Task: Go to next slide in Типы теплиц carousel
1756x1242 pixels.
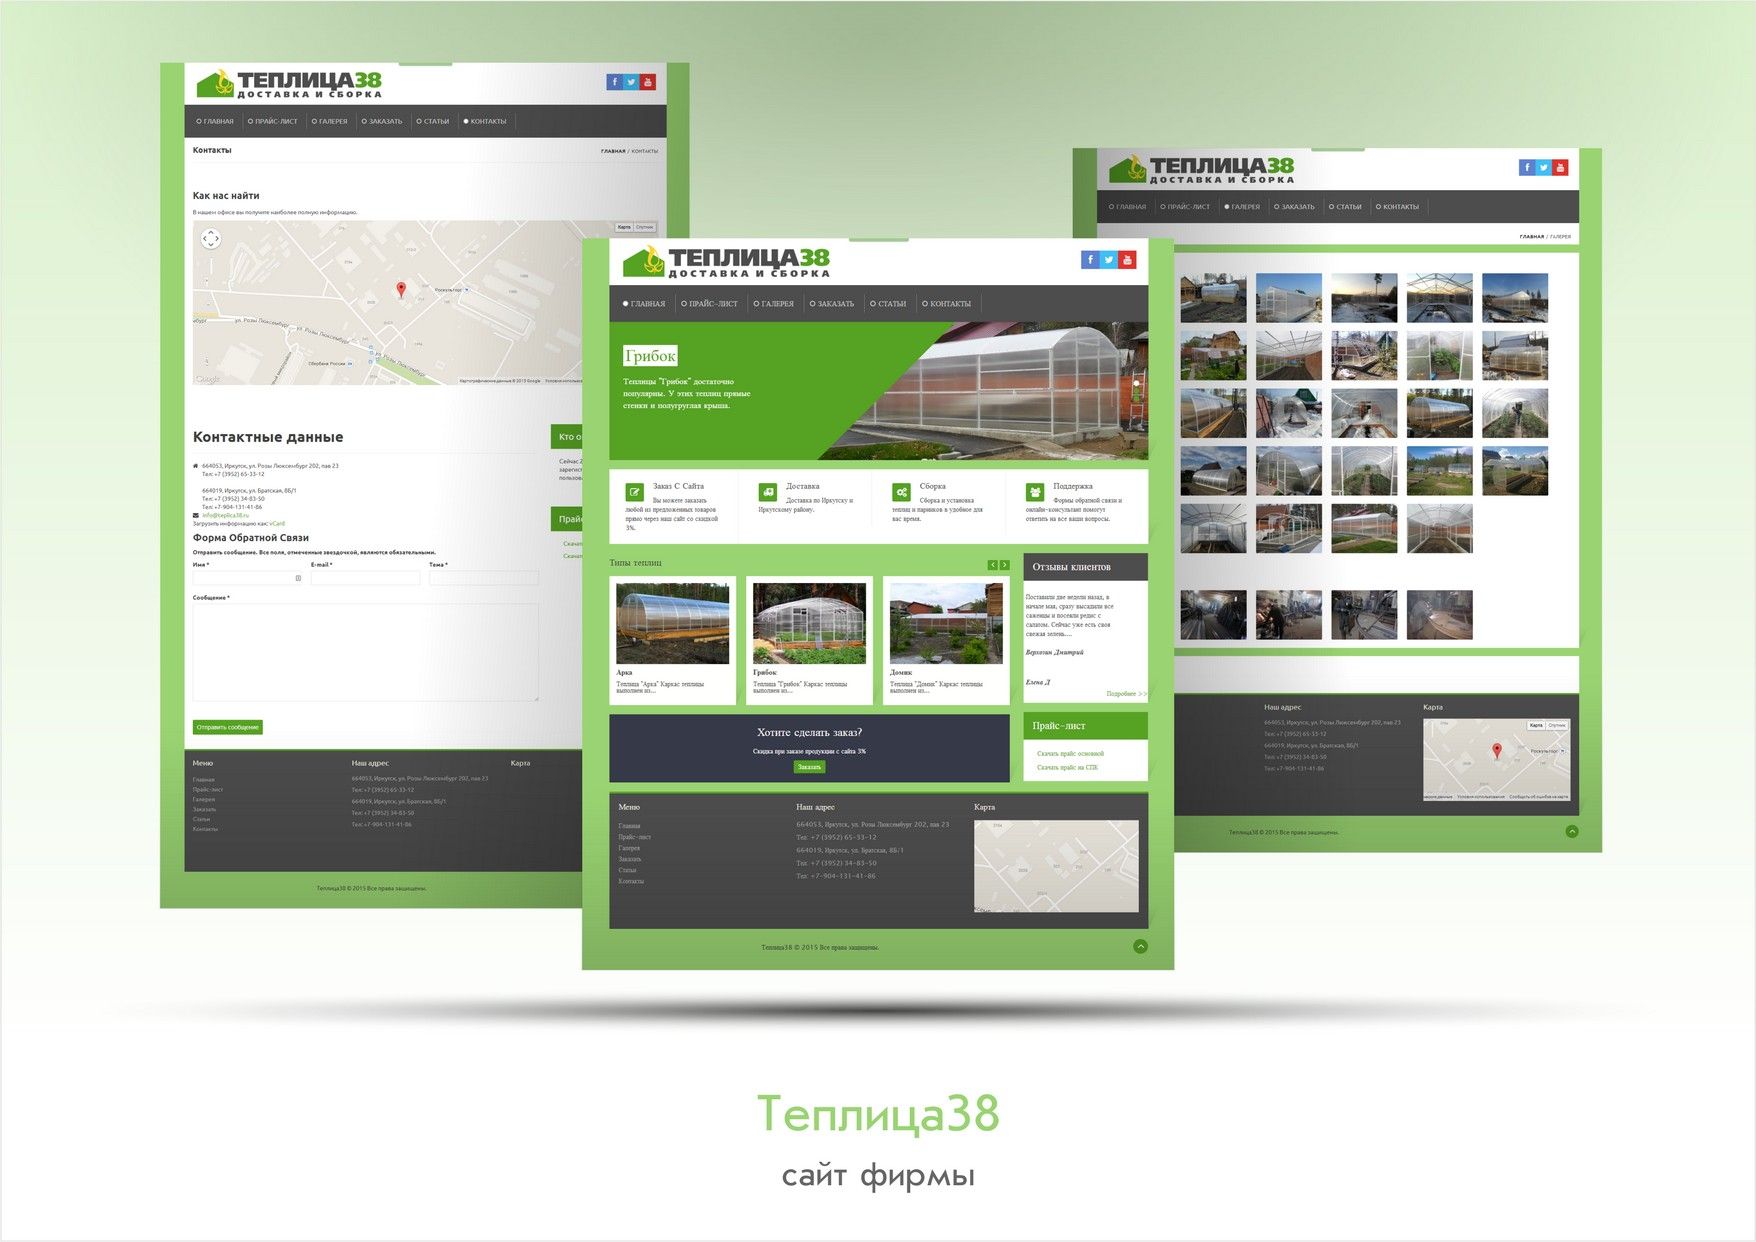Action: [1005, 565]
